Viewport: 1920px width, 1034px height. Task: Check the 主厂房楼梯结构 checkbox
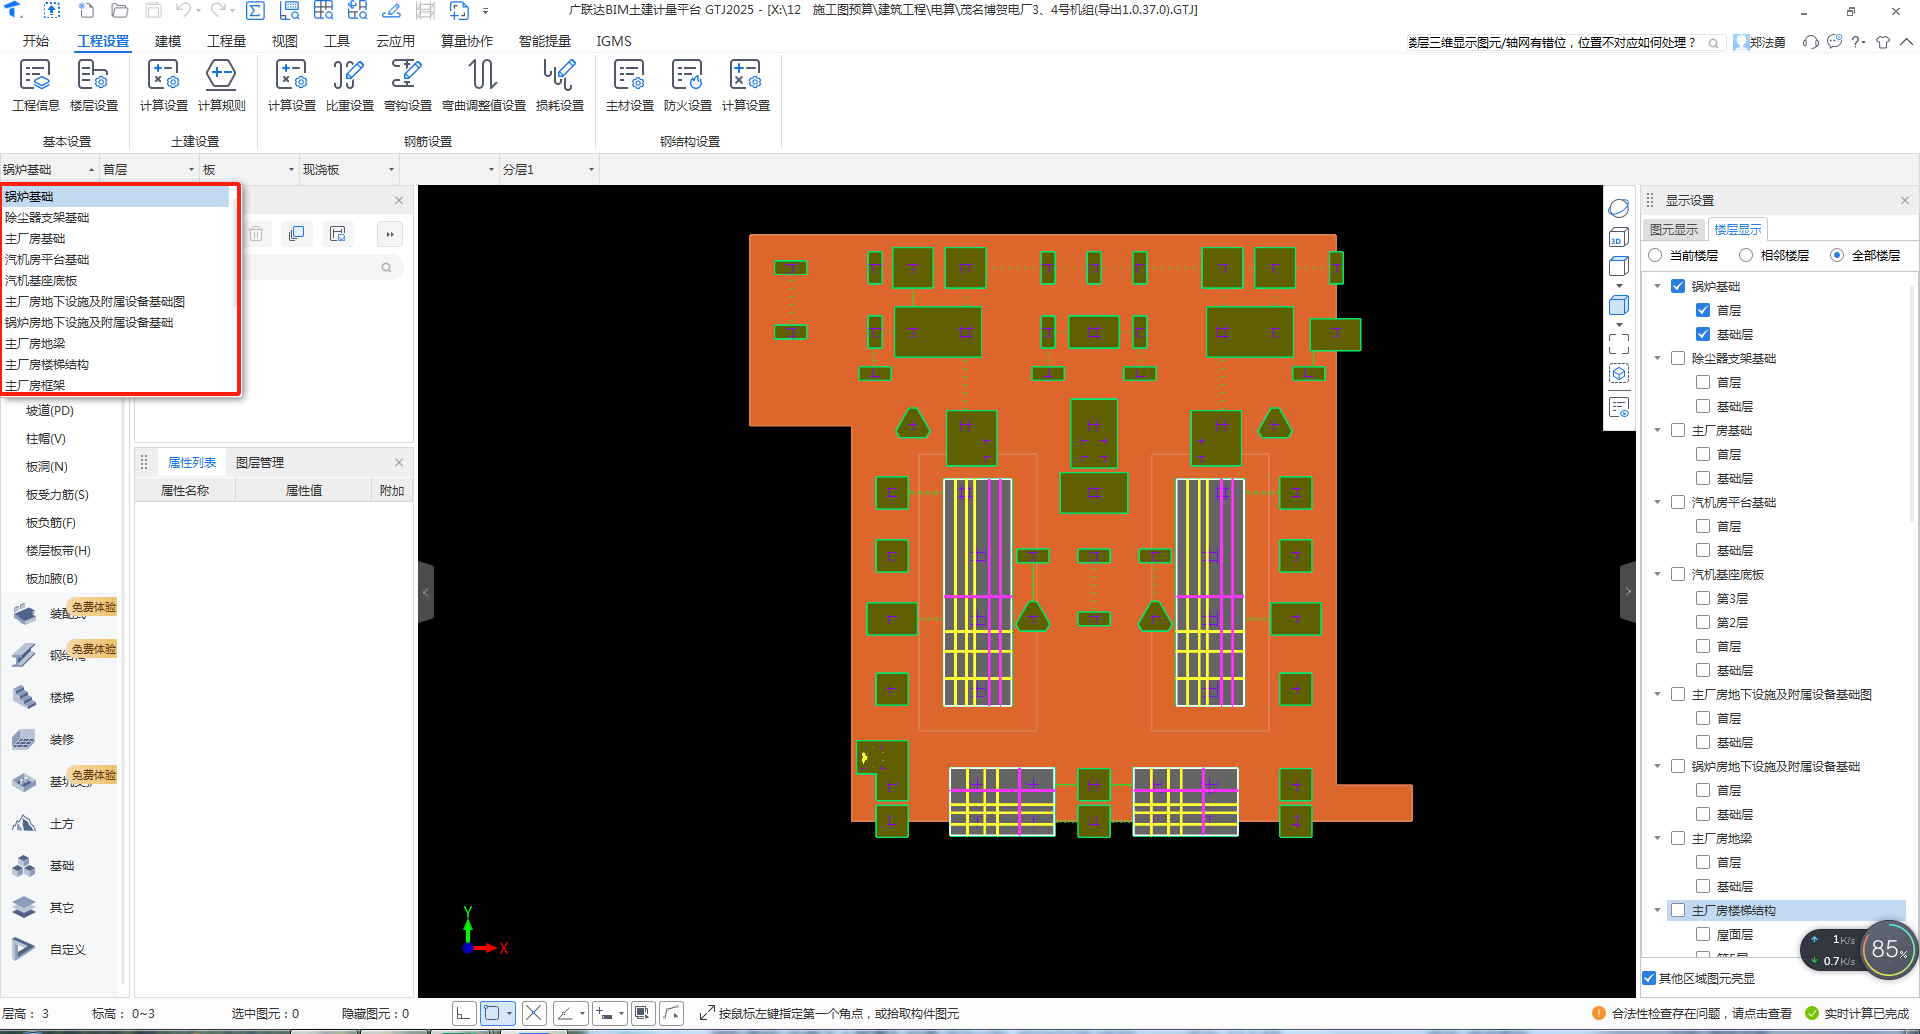coord(1678,910)
